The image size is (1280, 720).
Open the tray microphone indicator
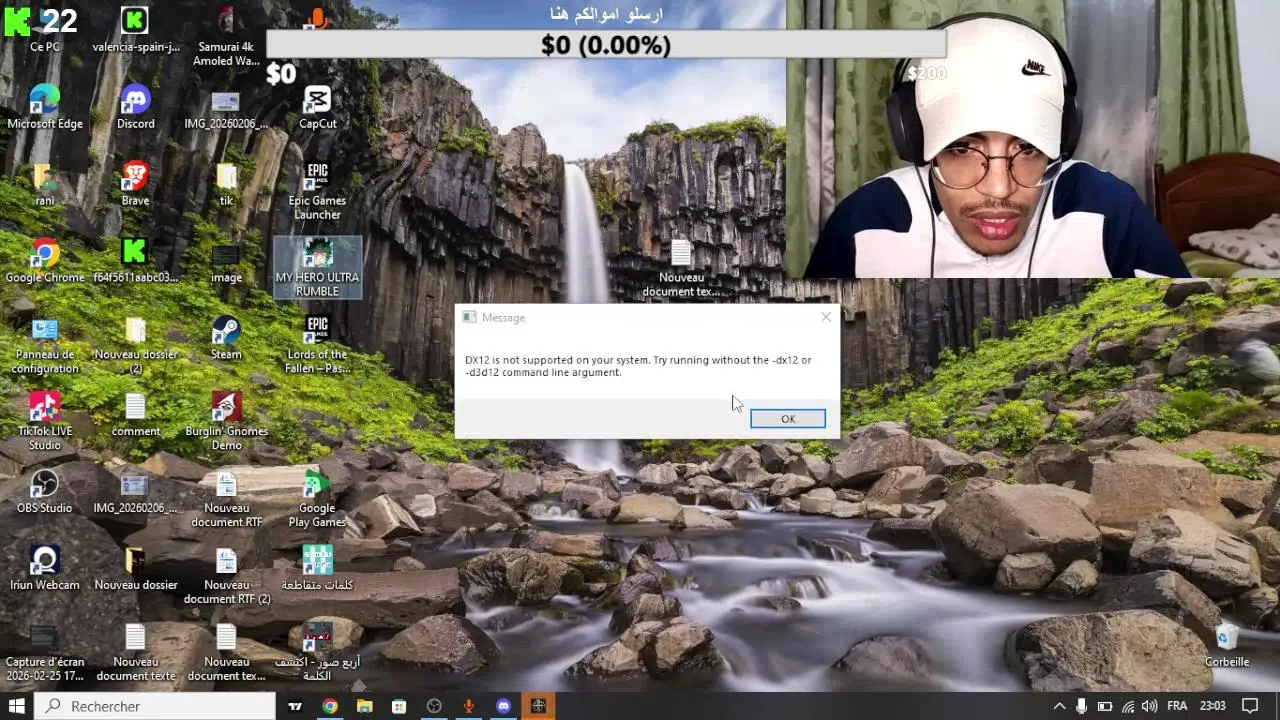1081,706
